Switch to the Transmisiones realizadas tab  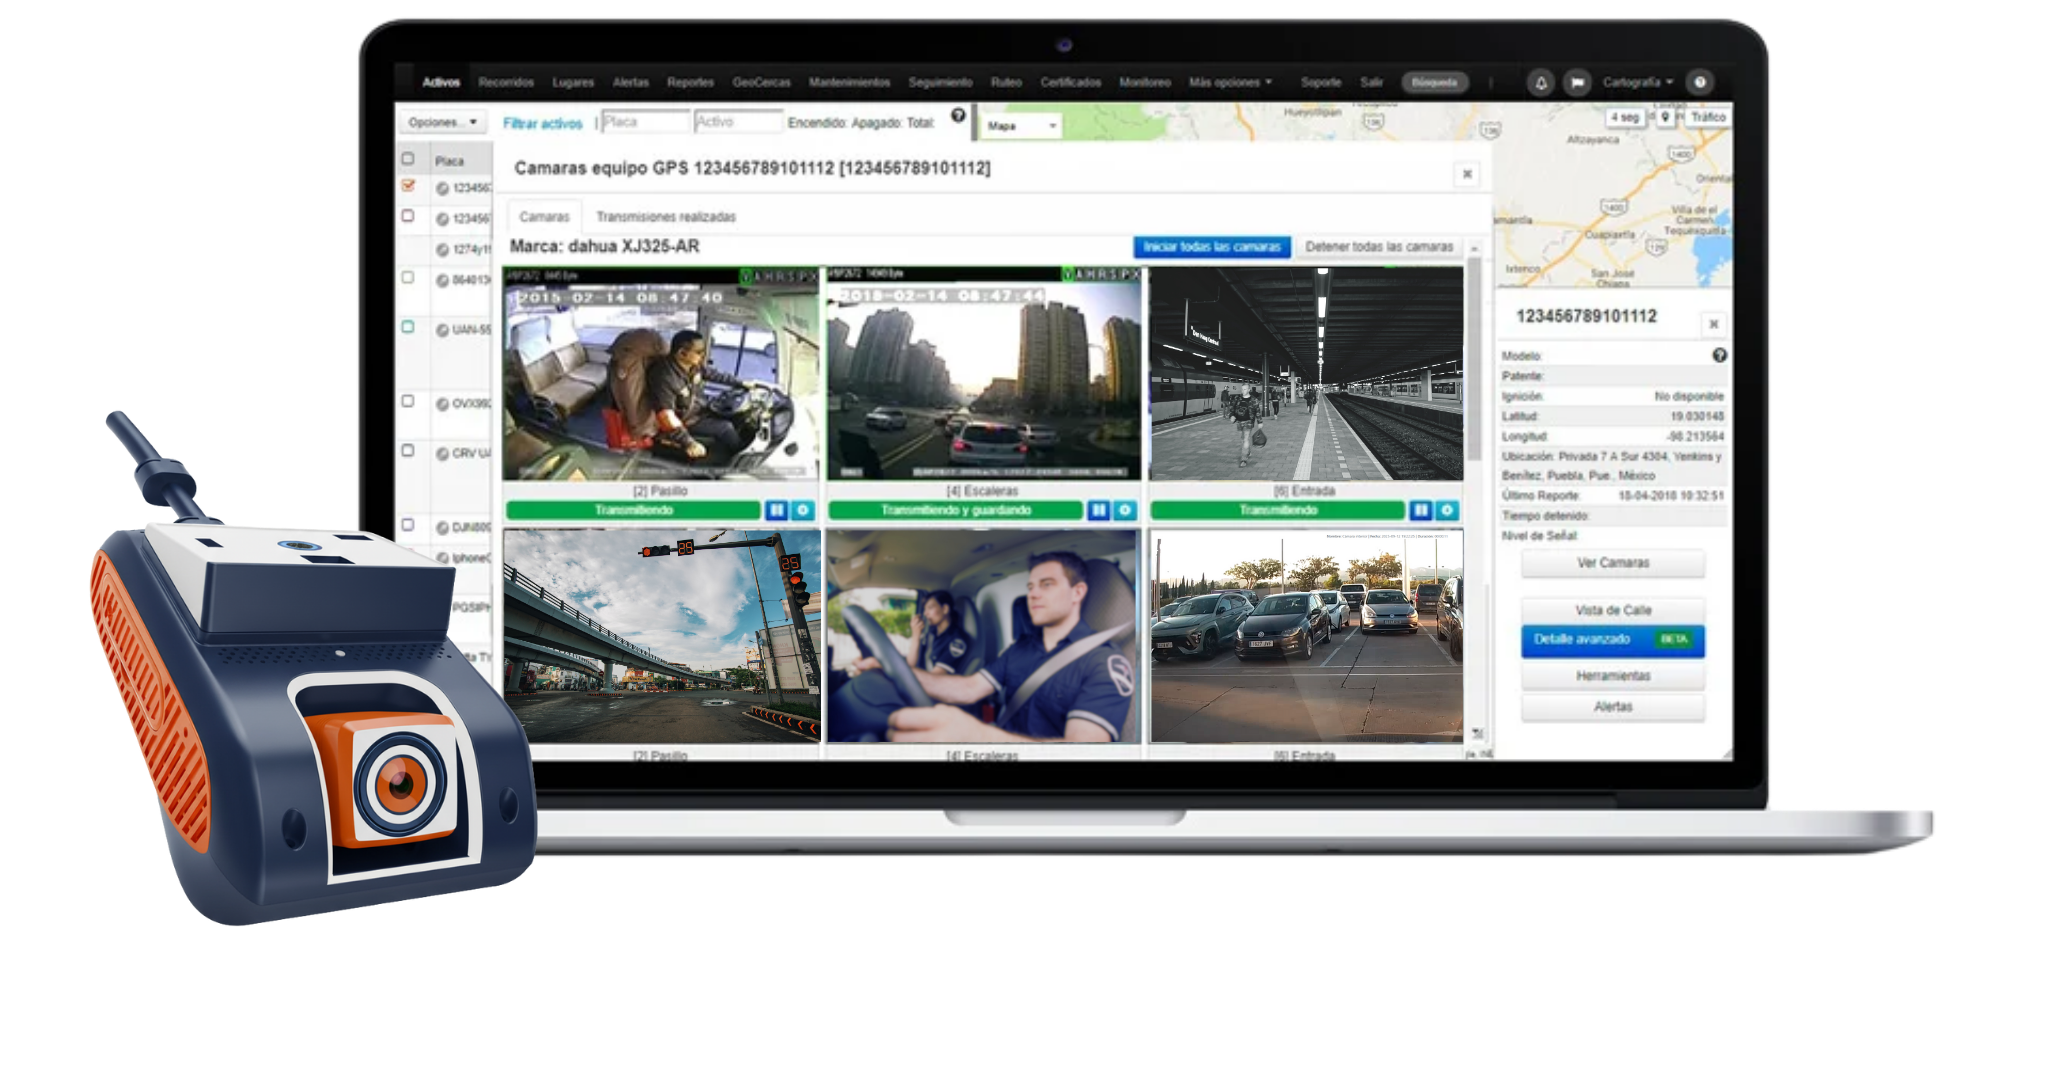pyautogui.click(x=665, y=215)
